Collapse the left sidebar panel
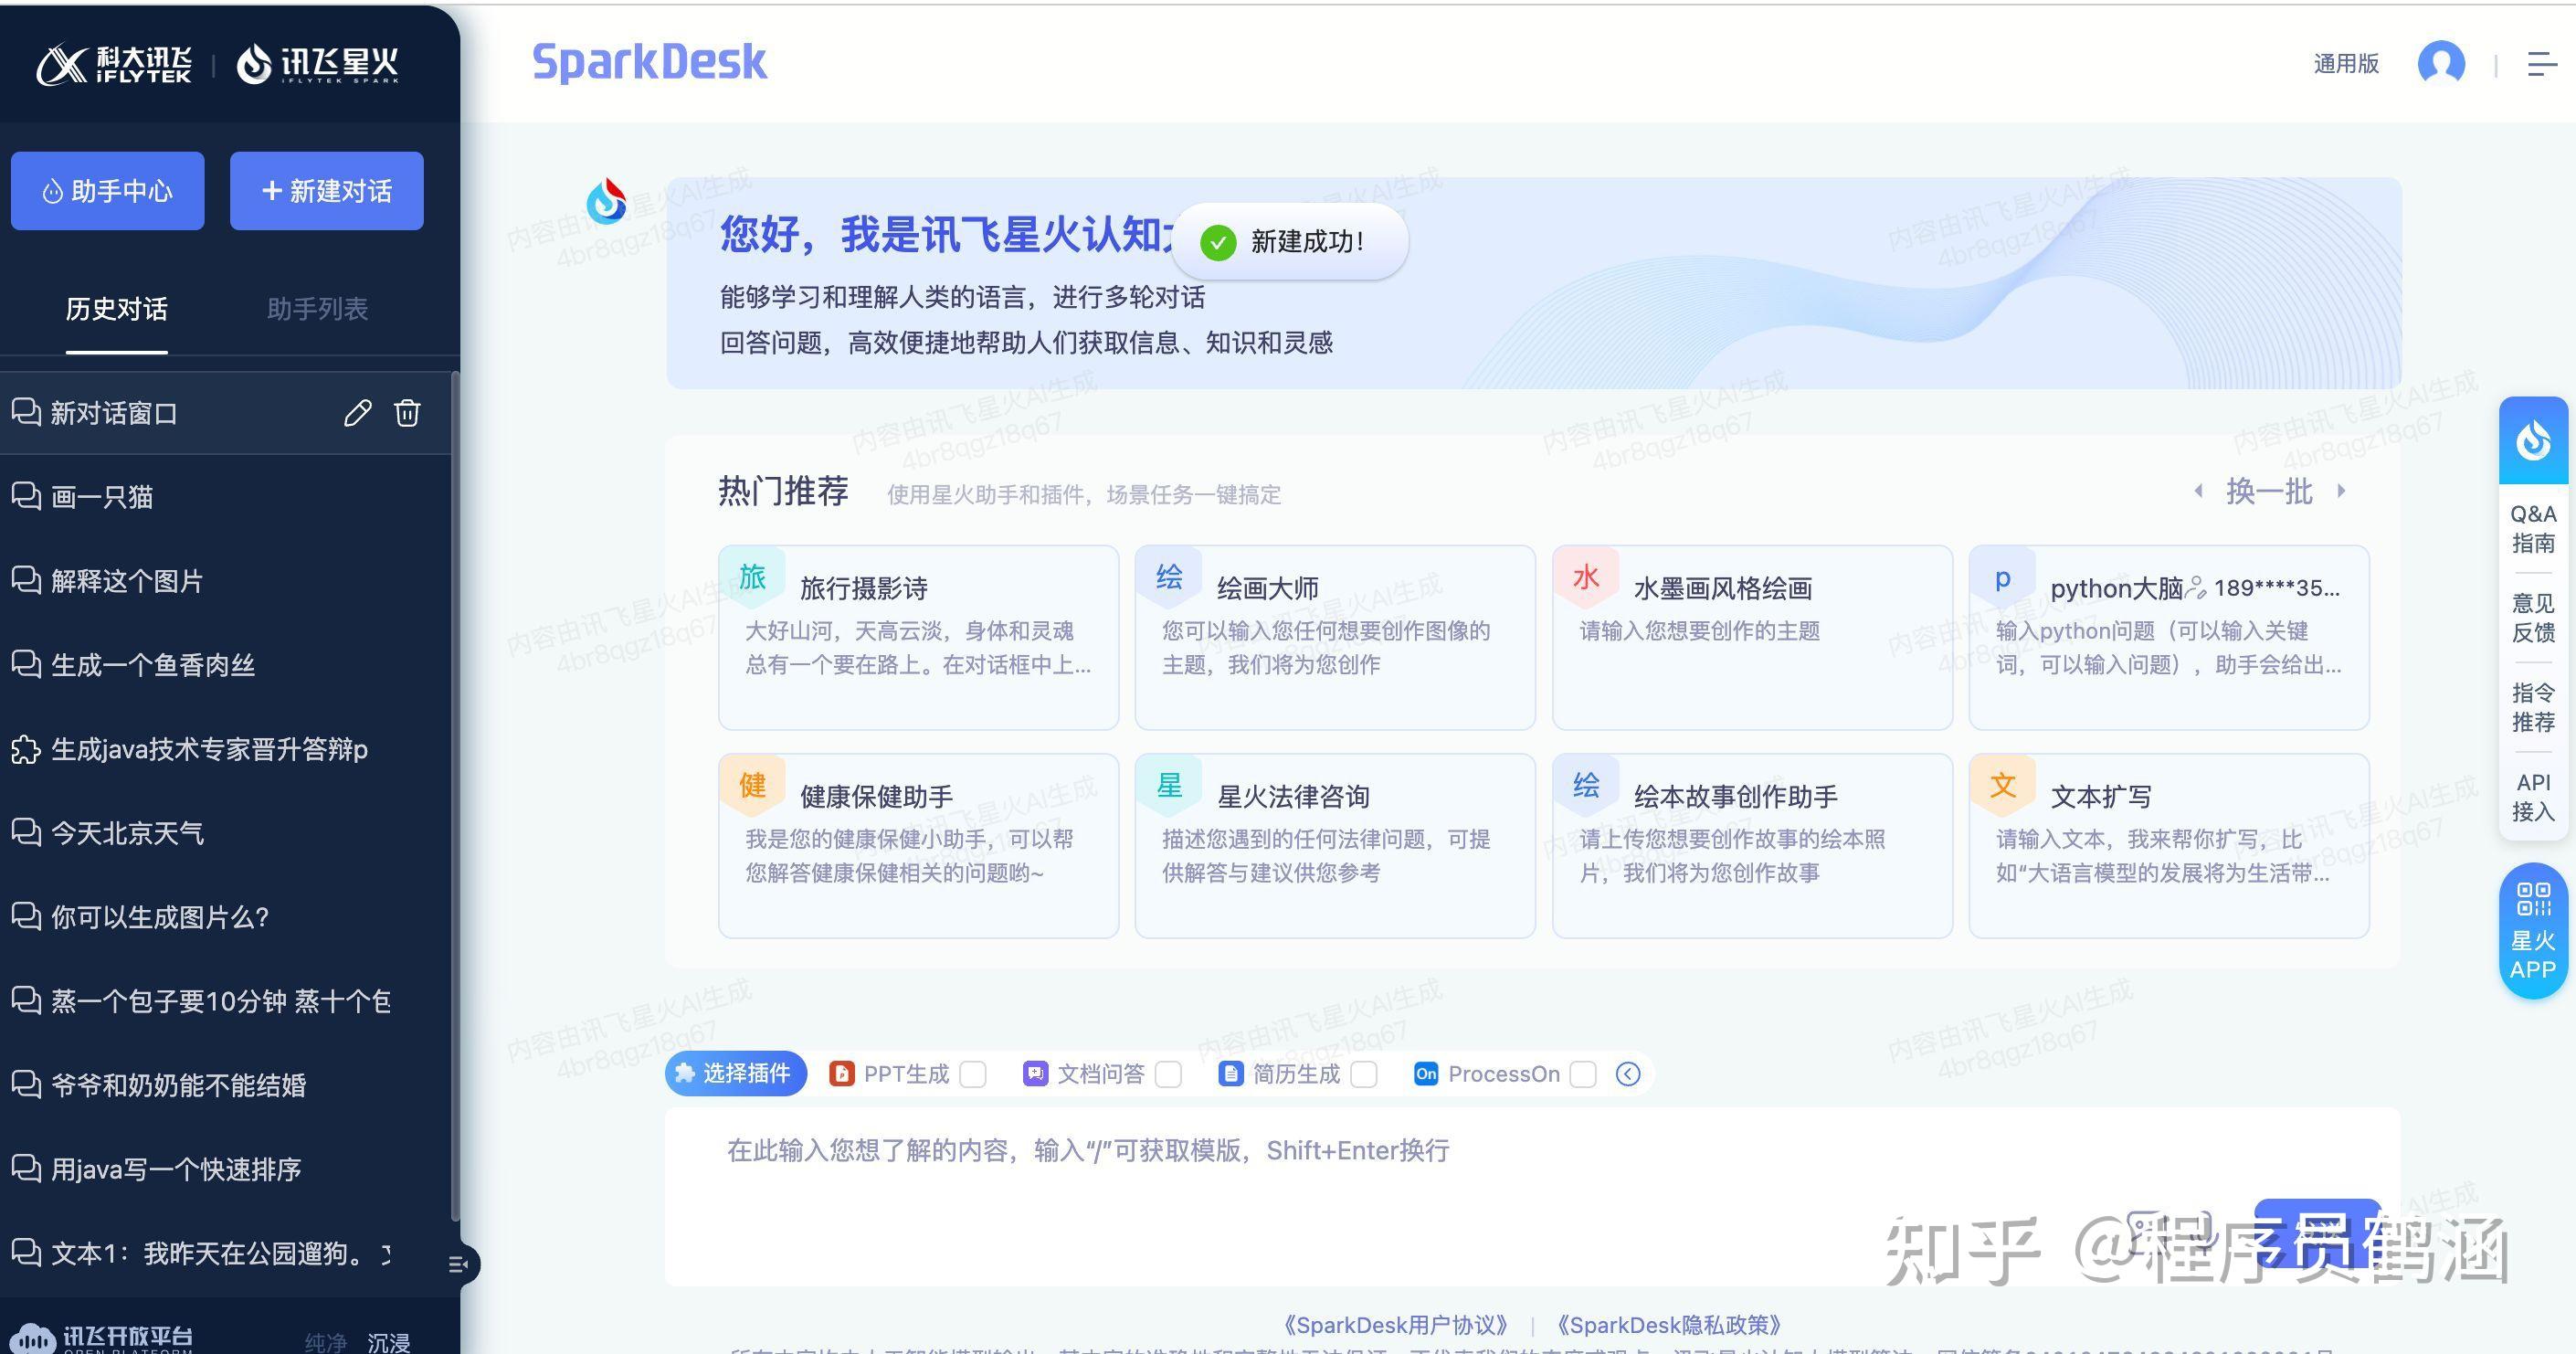2576x1354 pixels. pyautogui.click(x=459, y=1264)
